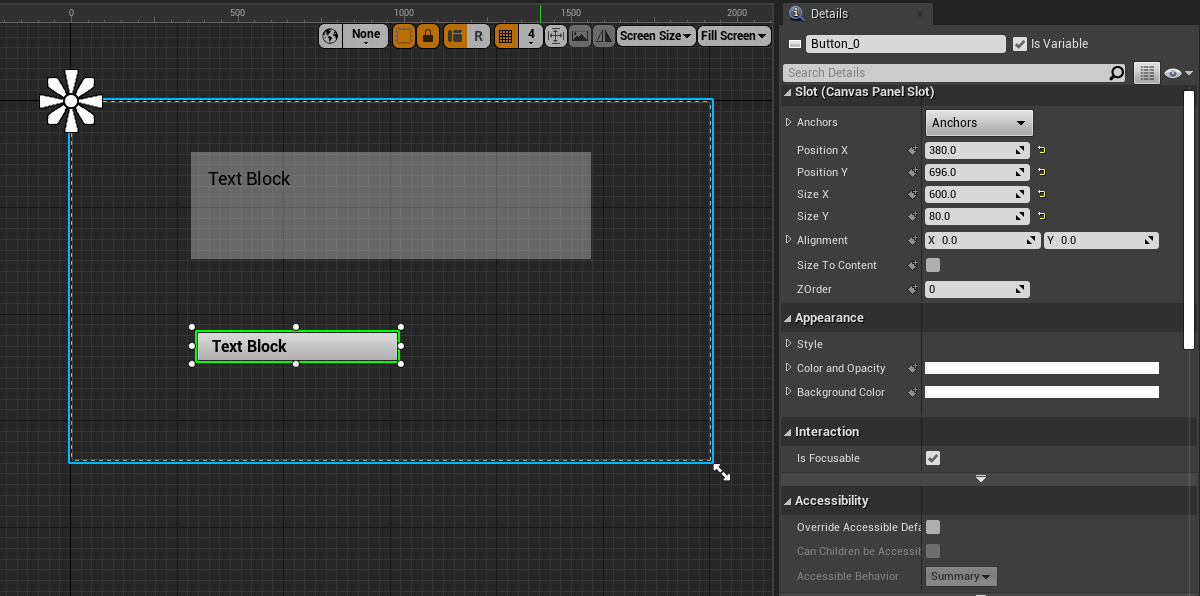Open the Screen Size dropdown
The height and width of the screenshot is (596, 1200).
coord(656,36)
